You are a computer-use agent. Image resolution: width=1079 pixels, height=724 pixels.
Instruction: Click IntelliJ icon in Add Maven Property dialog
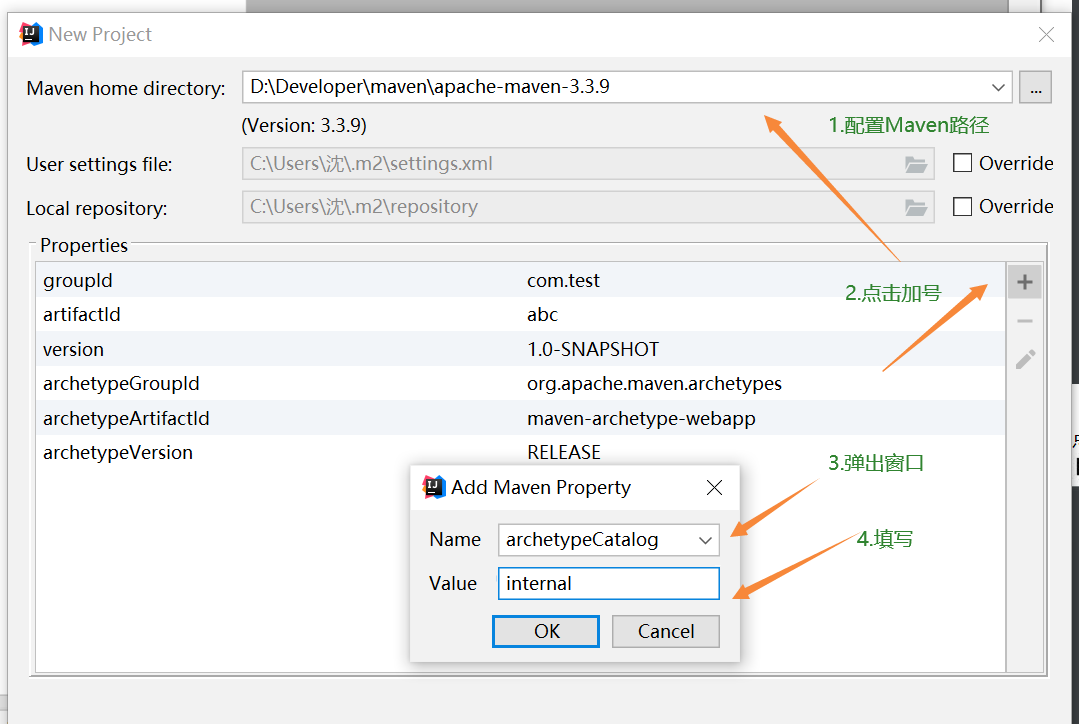pos(434,487)
